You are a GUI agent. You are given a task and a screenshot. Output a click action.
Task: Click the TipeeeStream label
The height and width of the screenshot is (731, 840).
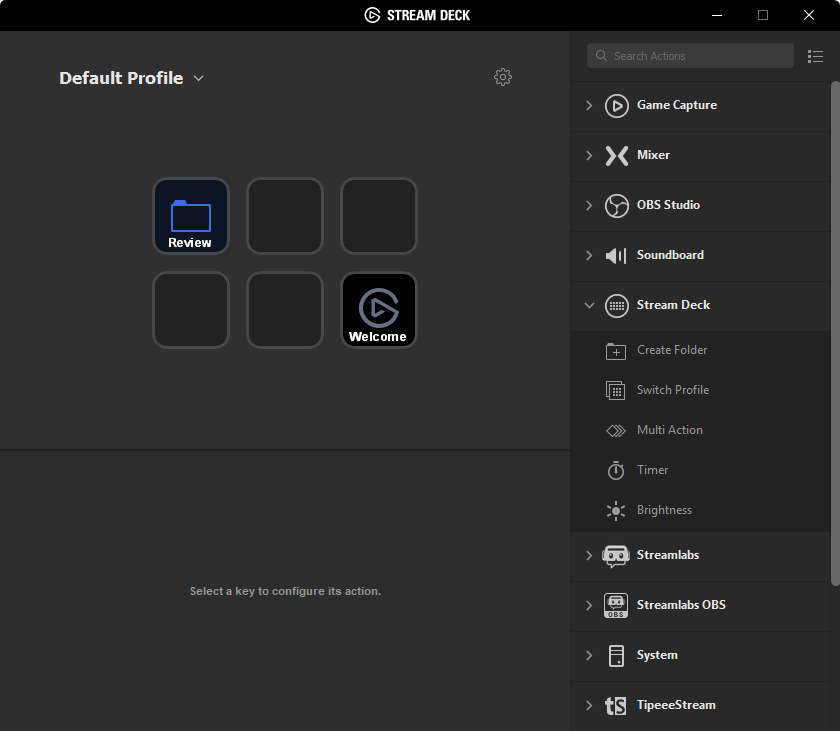coord(676,705)
